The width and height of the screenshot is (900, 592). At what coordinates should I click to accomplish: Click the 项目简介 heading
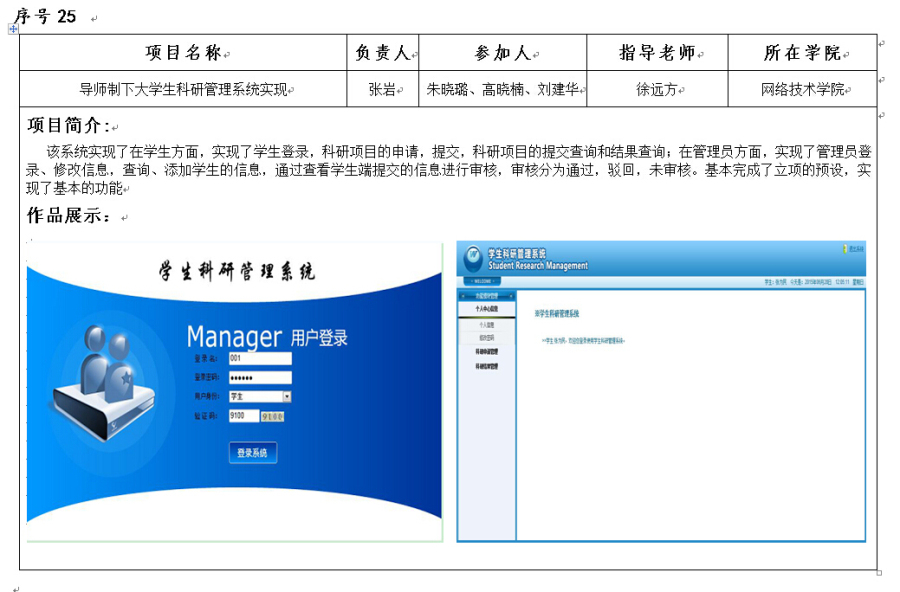(68, 125)
